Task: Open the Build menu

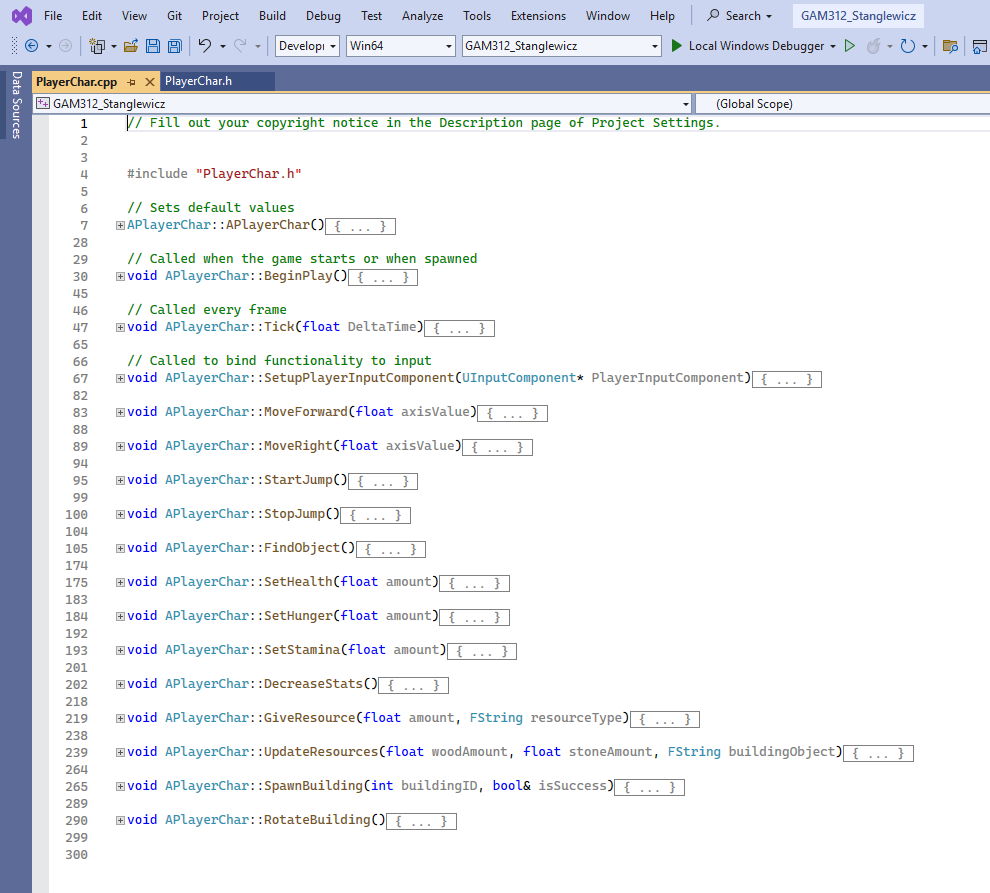Action: click(x=272, y=16)
